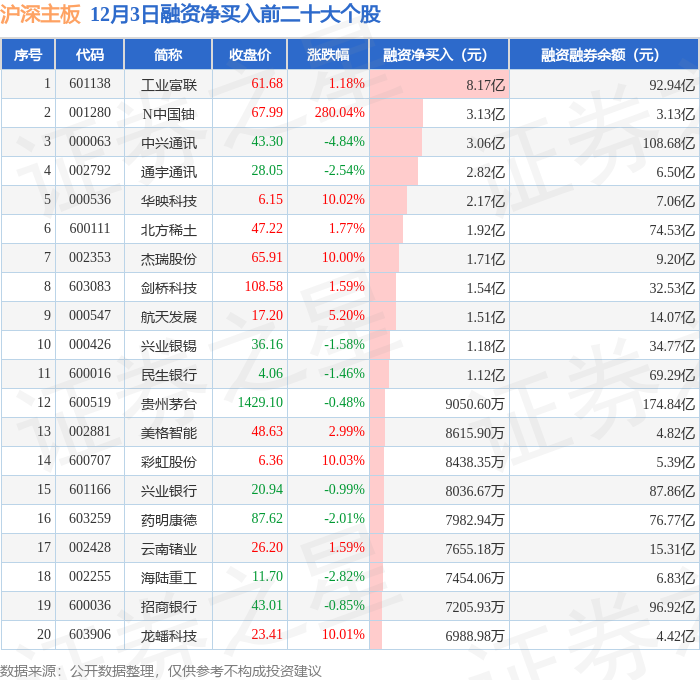Click net buy value 8615.90万
The image size is (700, 680).
[475, 433]
